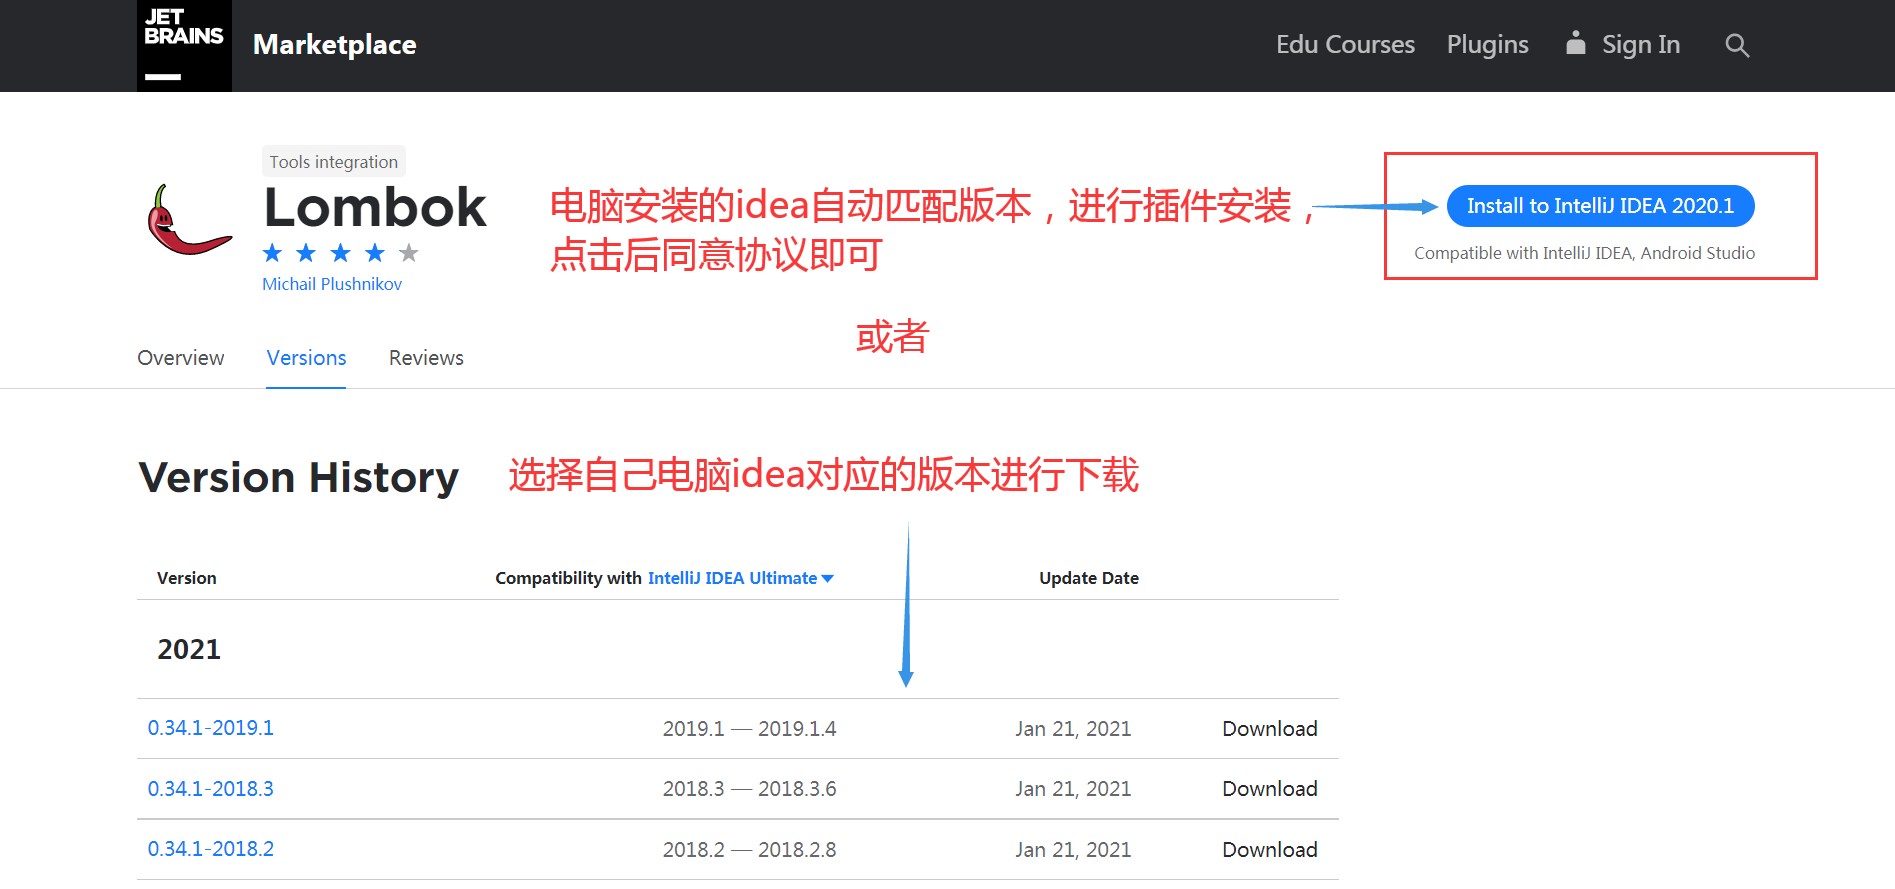Click the Update Date column header

[x=1089, y=578]
